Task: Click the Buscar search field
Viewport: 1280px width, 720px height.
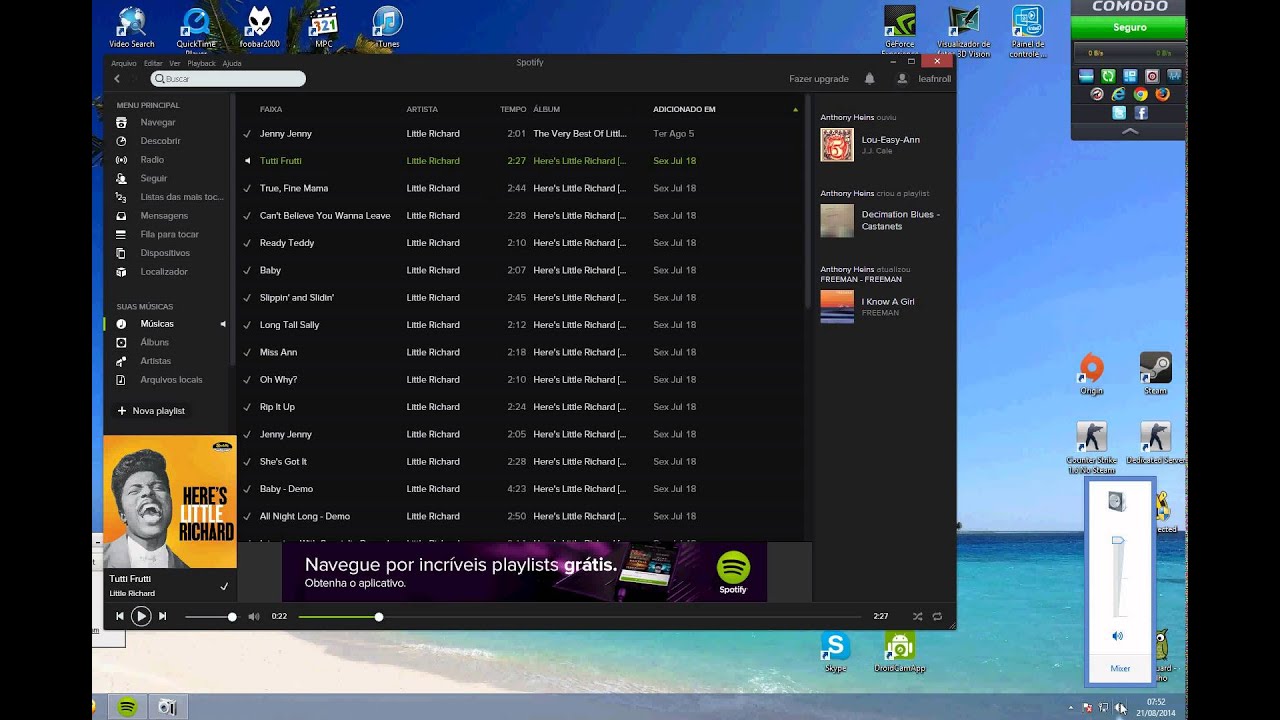Action: (228, 78)
